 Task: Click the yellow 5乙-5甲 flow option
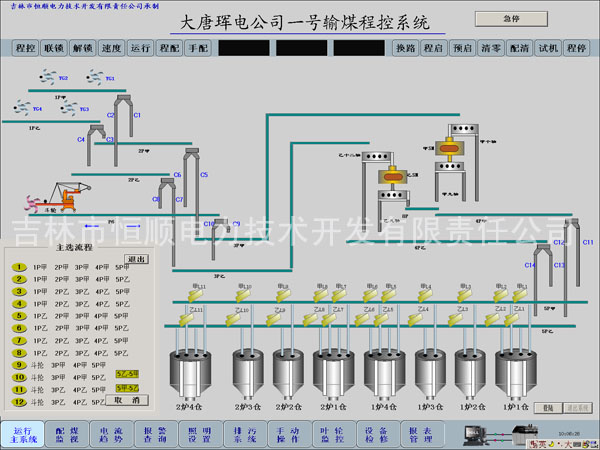pyautogui.click(x=127, y=373)
